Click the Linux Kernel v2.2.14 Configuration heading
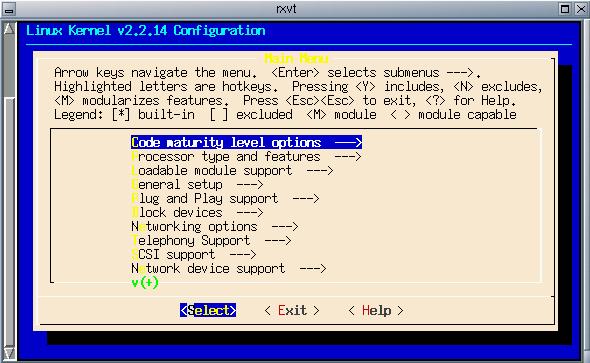 (146, 30)
